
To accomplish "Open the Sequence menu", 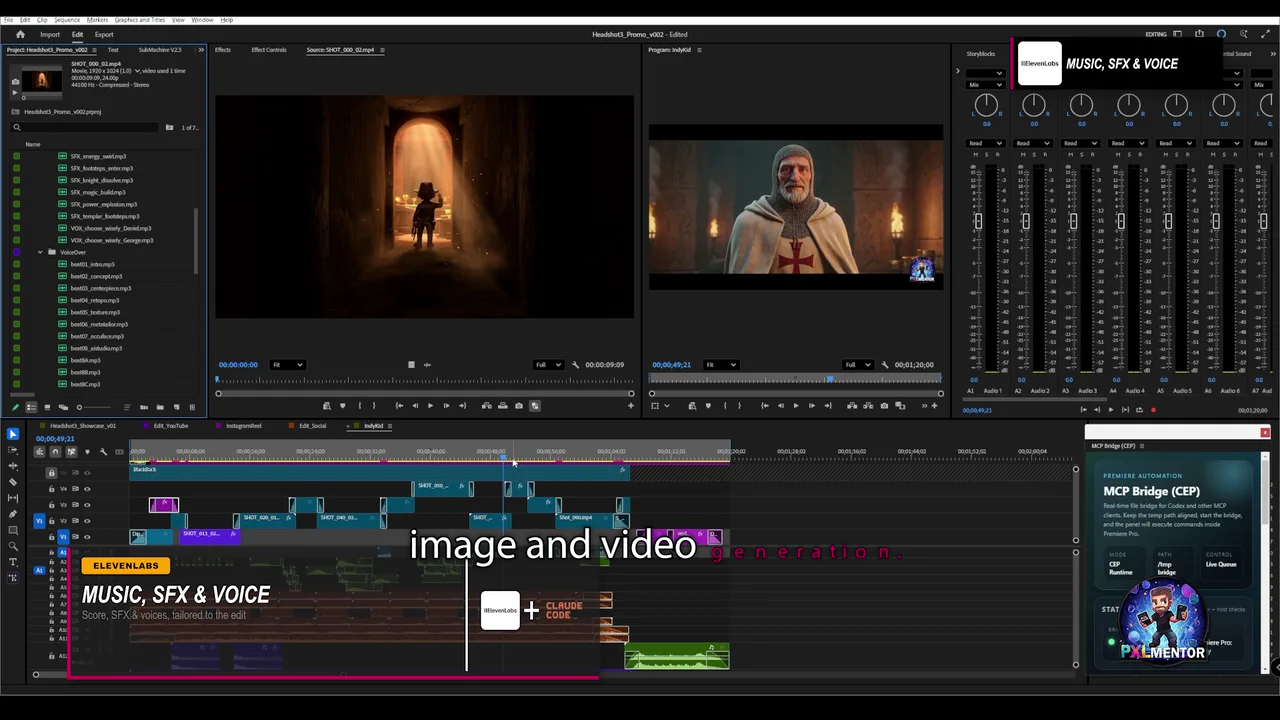I will (67, 20).
